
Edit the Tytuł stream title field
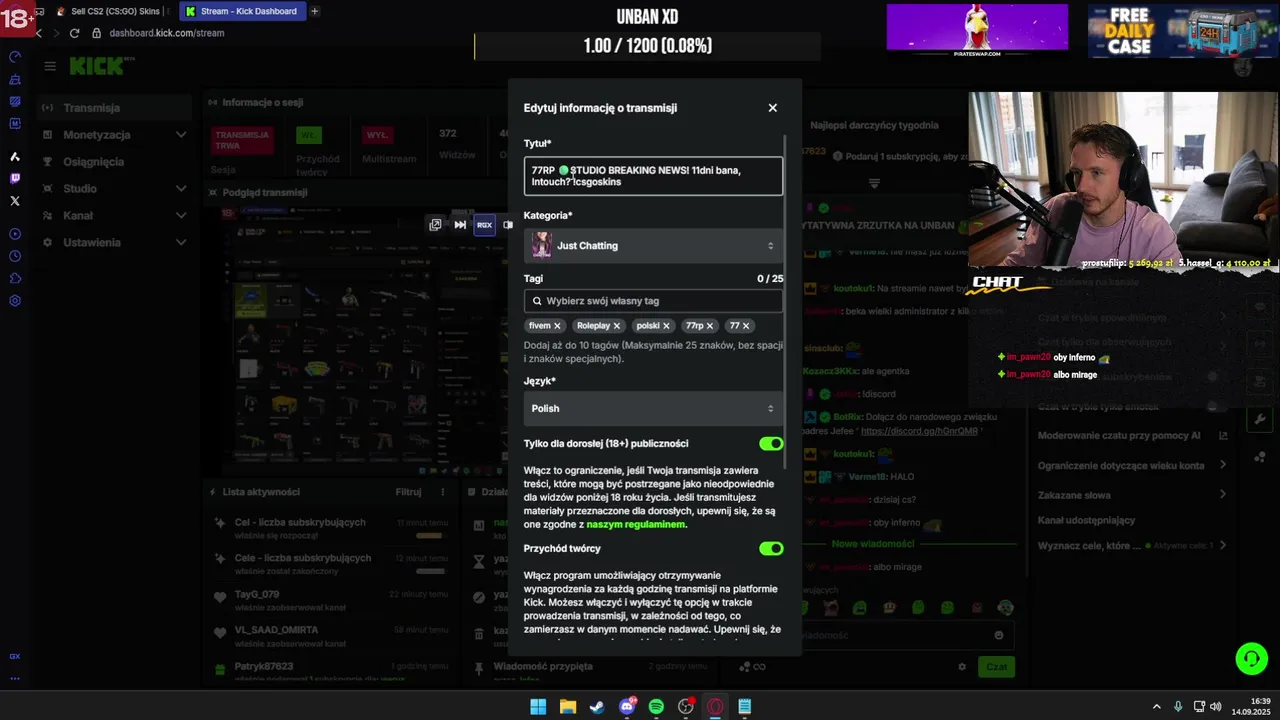point(653,176)
